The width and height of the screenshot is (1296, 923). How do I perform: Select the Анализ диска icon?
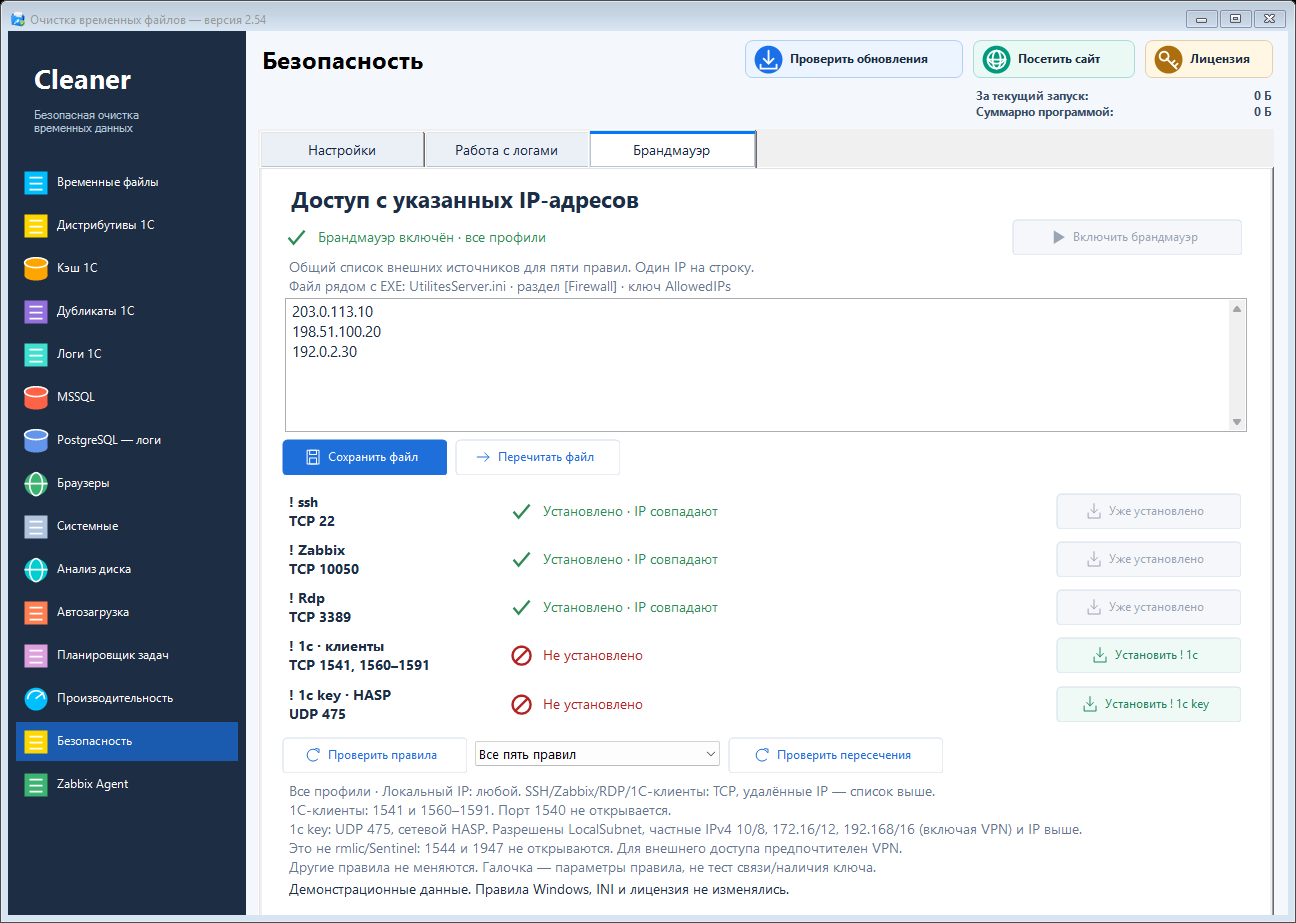tap(36, 570)
